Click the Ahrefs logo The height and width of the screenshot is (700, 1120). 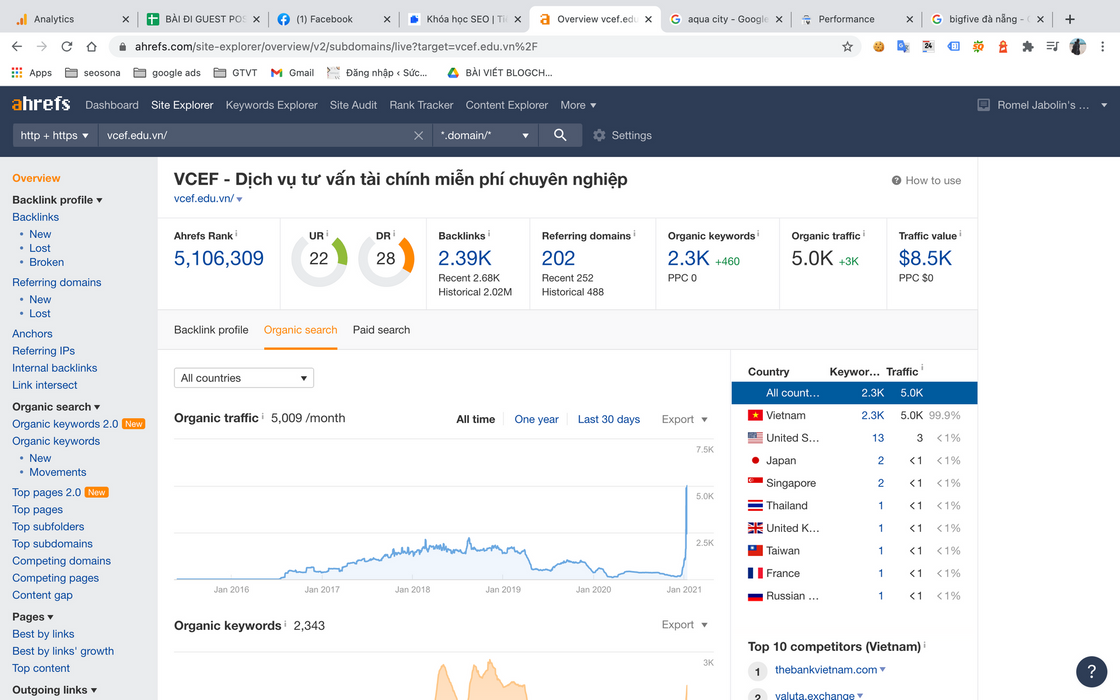pos(41,105)
